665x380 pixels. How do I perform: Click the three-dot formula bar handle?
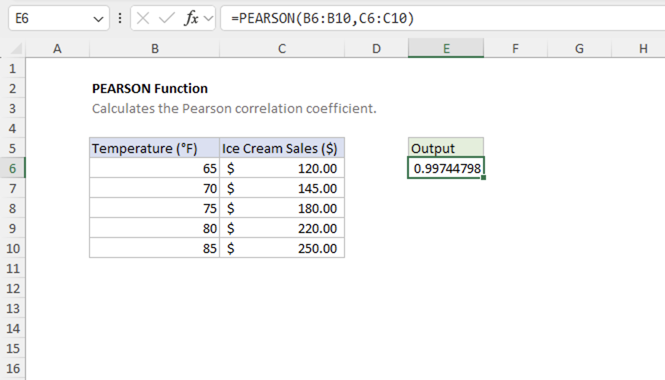[x=120, y=18]
